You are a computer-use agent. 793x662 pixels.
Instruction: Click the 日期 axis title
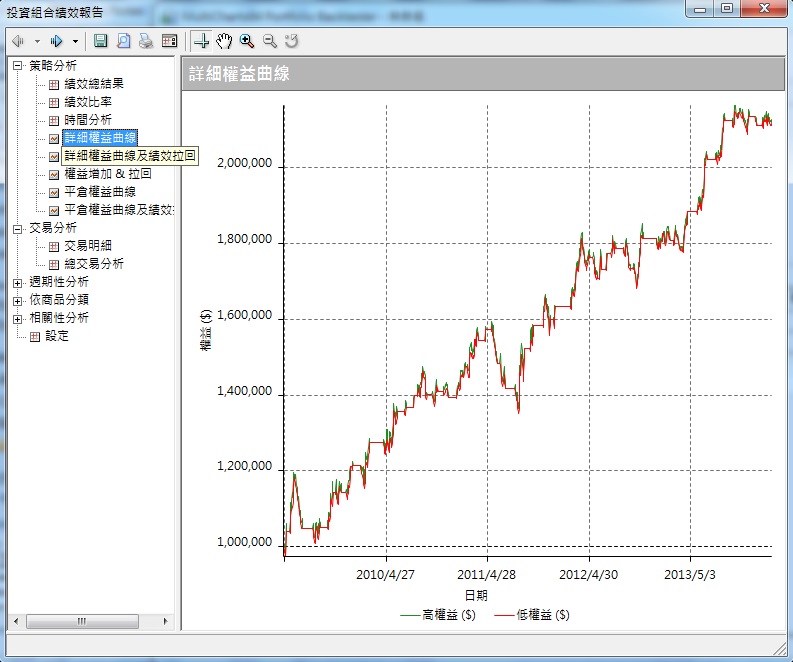tap(476, 596)
